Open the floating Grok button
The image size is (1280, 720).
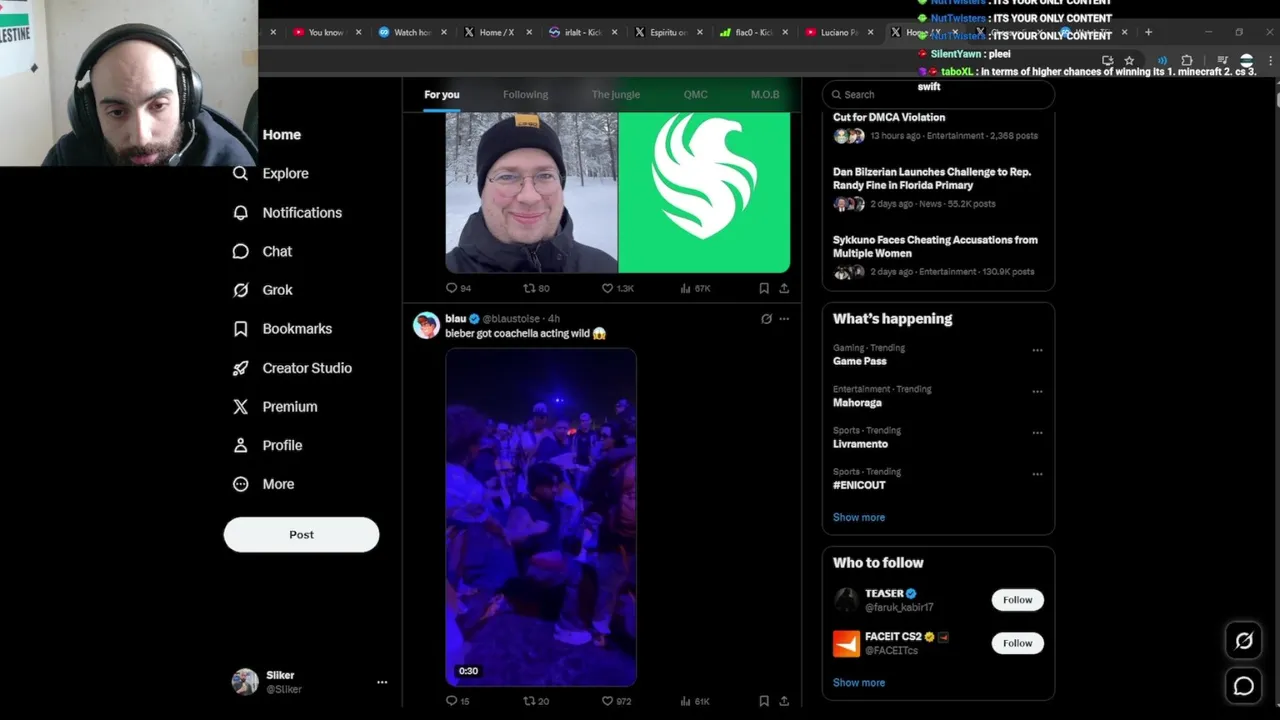[x=1244, y=641]
